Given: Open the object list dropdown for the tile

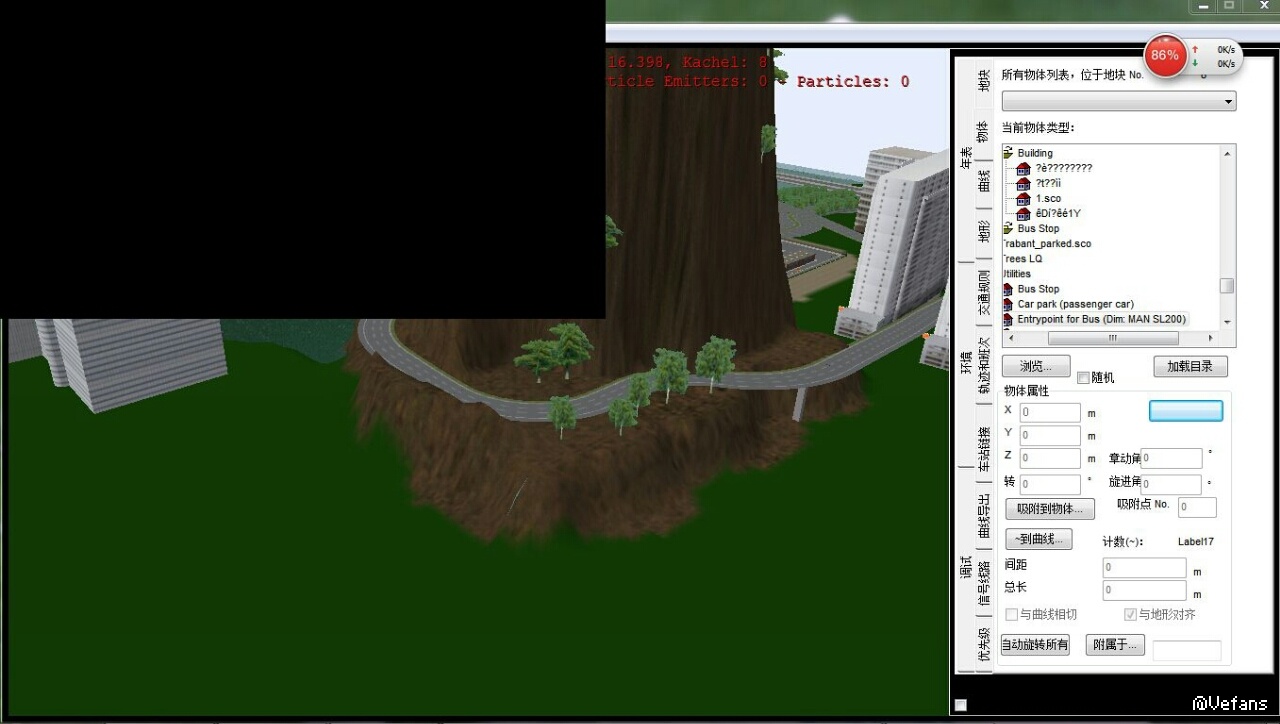Looking at the screenshot, I should tap(1119, 102).
